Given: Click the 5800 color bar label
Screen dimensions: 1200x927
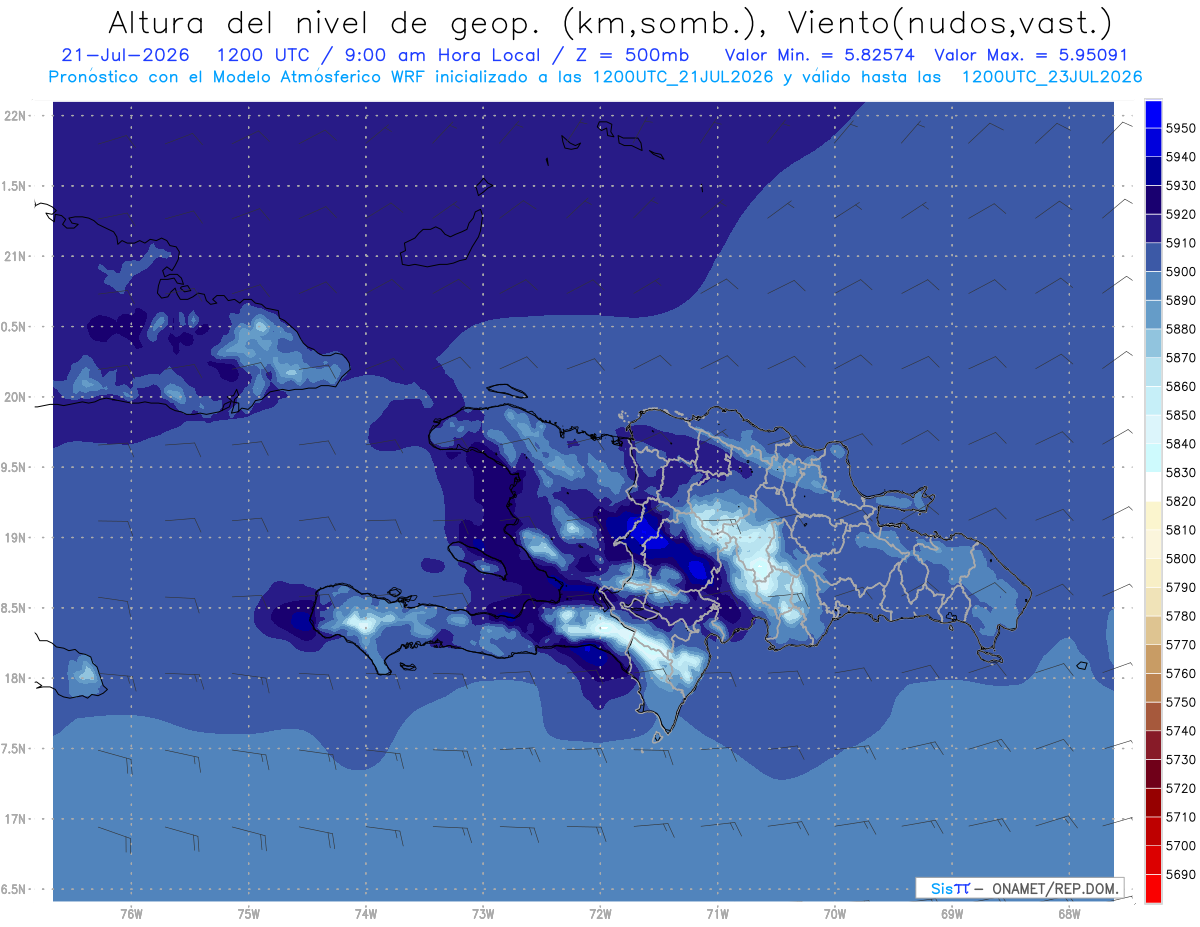Looking at the screenshot, I should 1179,558.
